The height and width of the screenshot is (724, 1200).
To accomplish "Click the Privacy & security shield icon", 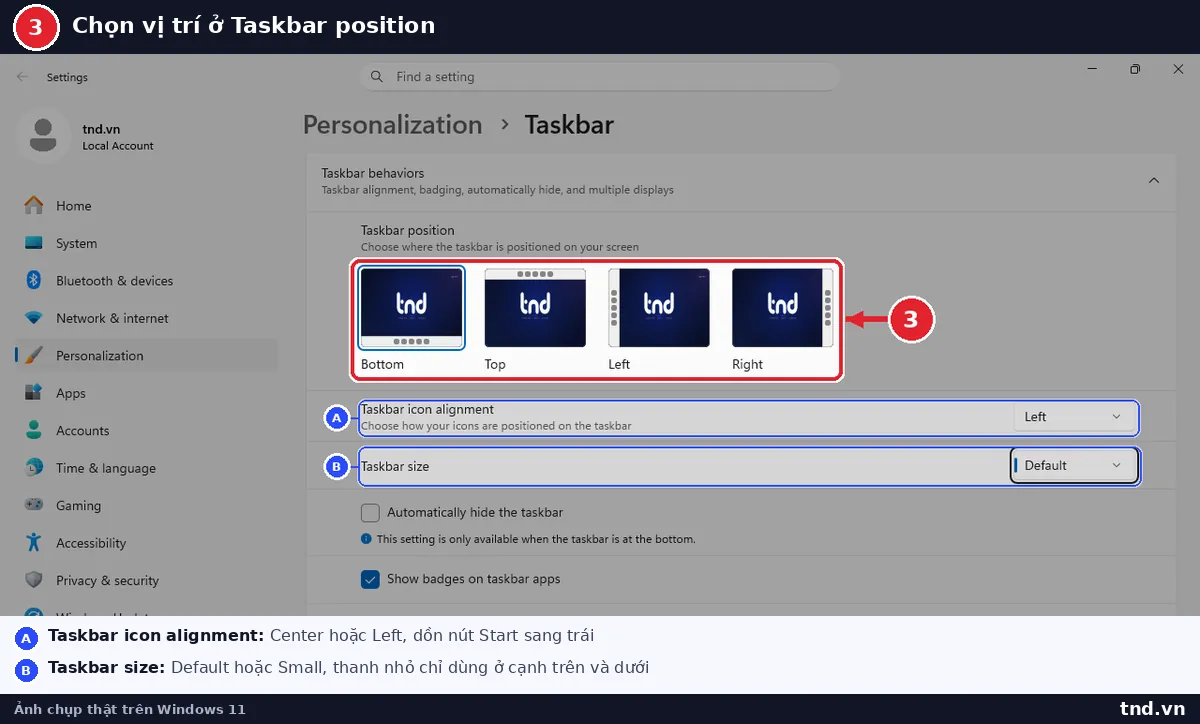I will (34, 580).
